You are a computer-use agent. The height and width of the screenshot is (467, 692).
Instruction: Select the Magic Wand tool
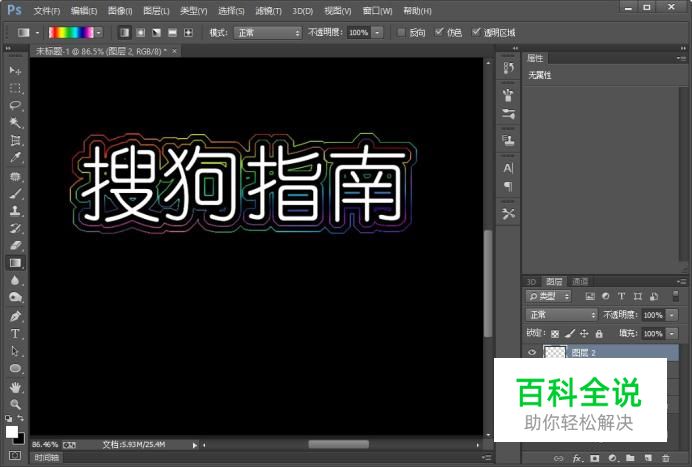(15, 122)
